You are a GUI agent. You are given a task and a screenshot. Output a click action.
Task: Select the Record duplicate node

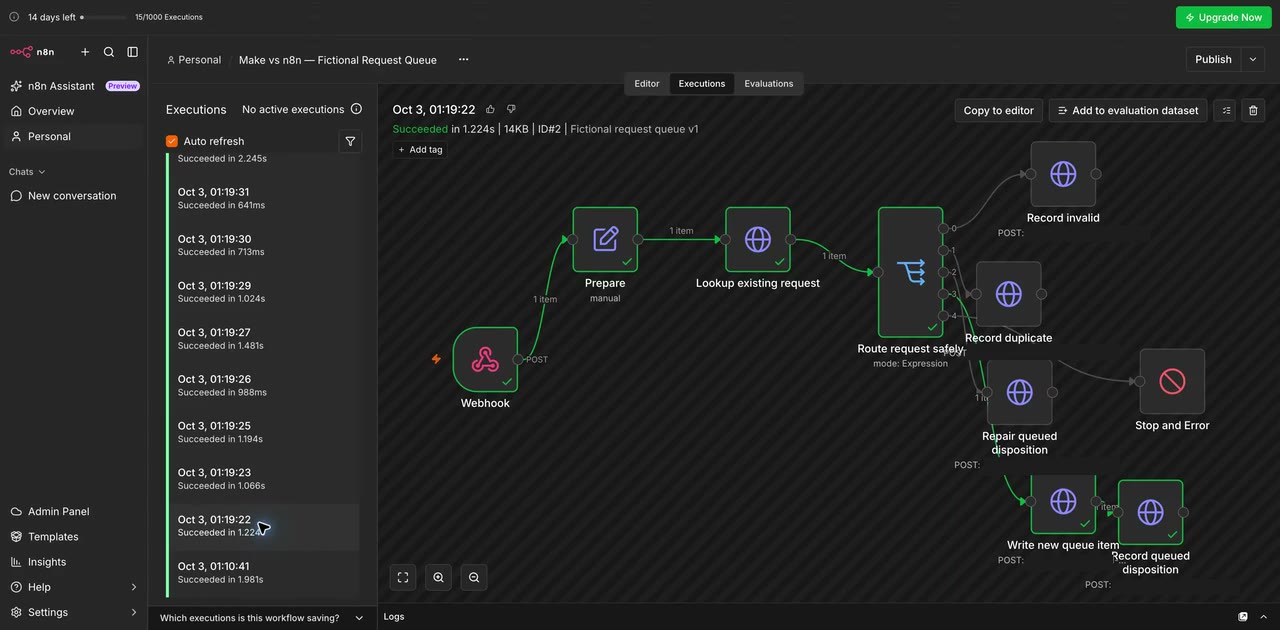tap(1009, 294)
